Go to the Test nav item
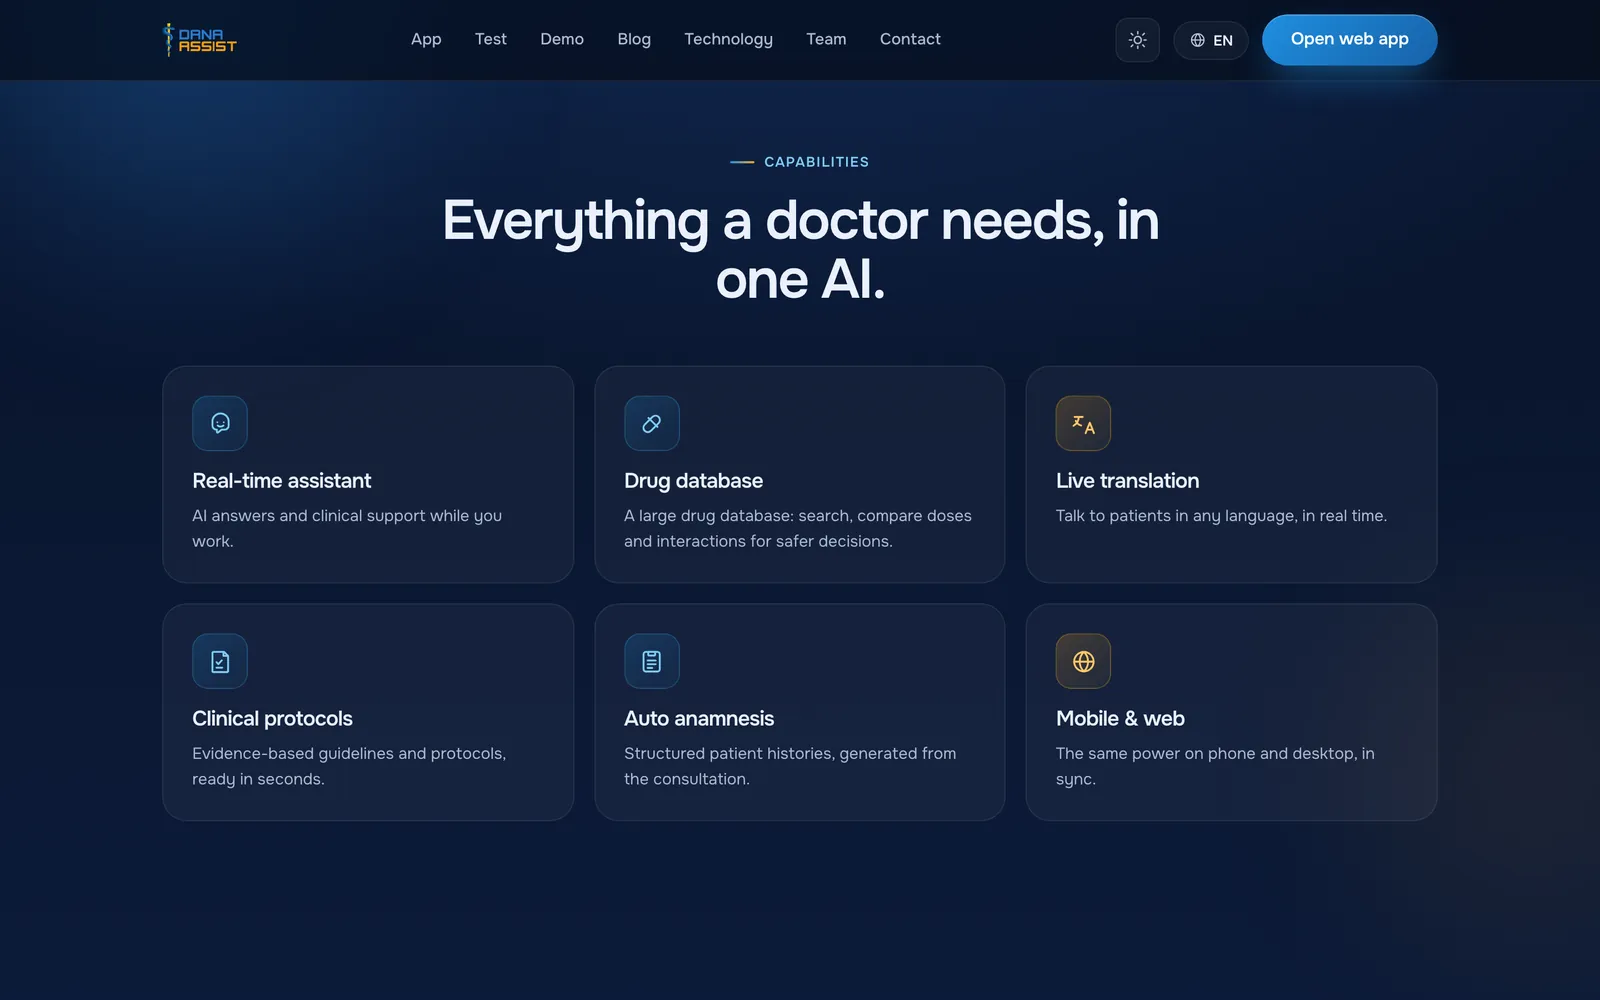1600x1000 pixels. pos(491,39)
